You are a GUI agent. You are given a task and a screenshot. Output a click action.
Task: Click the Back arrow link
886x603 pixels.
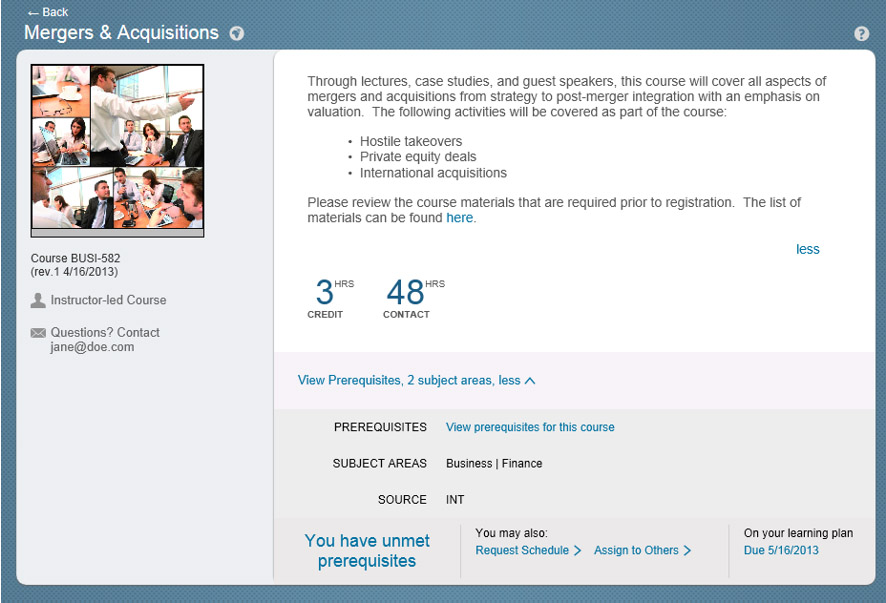(x=47, y=12)
